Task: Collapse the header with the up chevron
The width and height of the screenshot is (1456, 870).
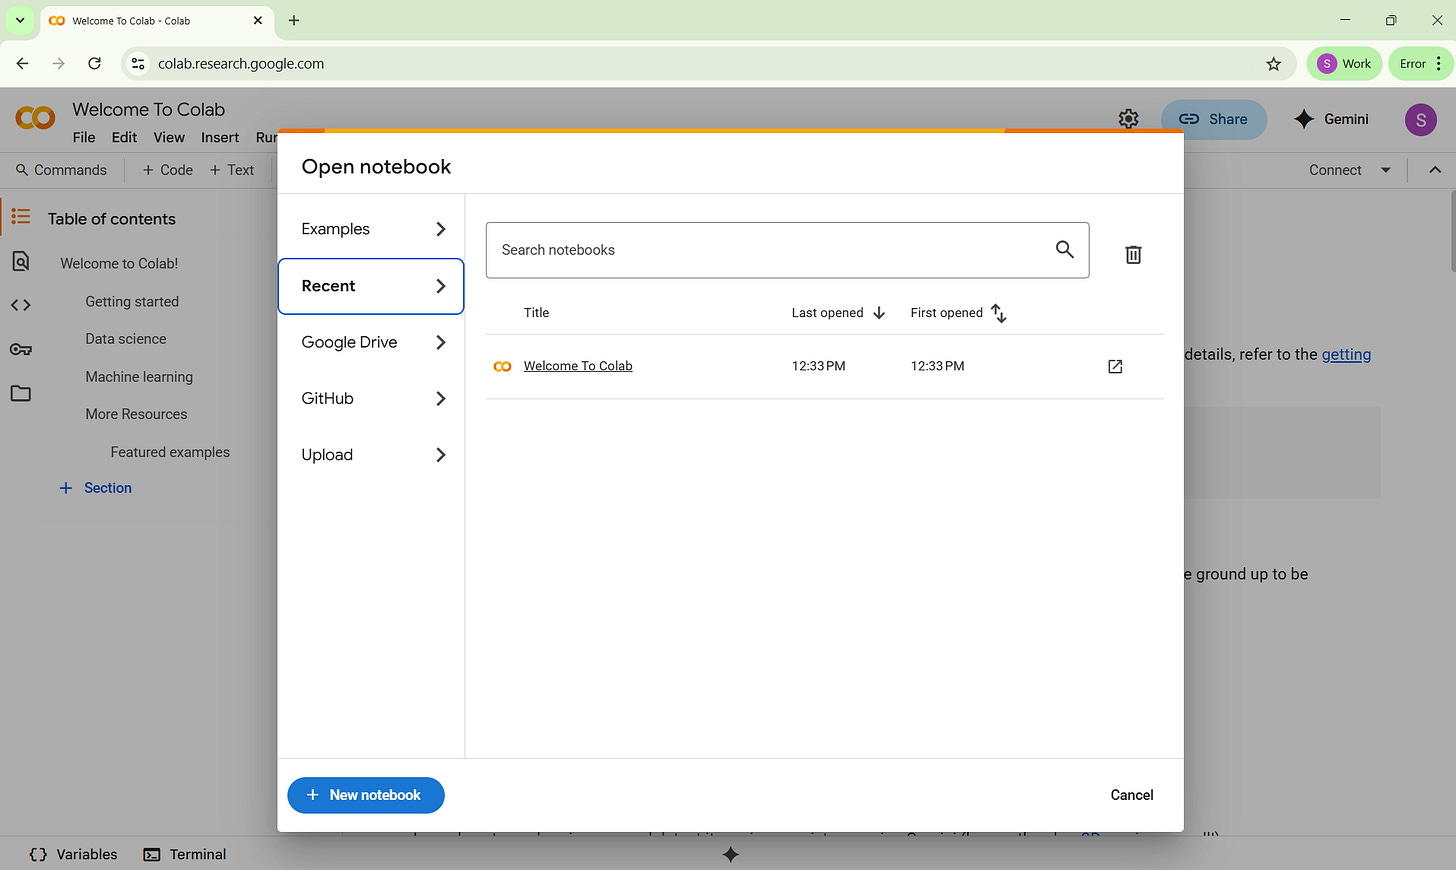Action: (1435, 170)
